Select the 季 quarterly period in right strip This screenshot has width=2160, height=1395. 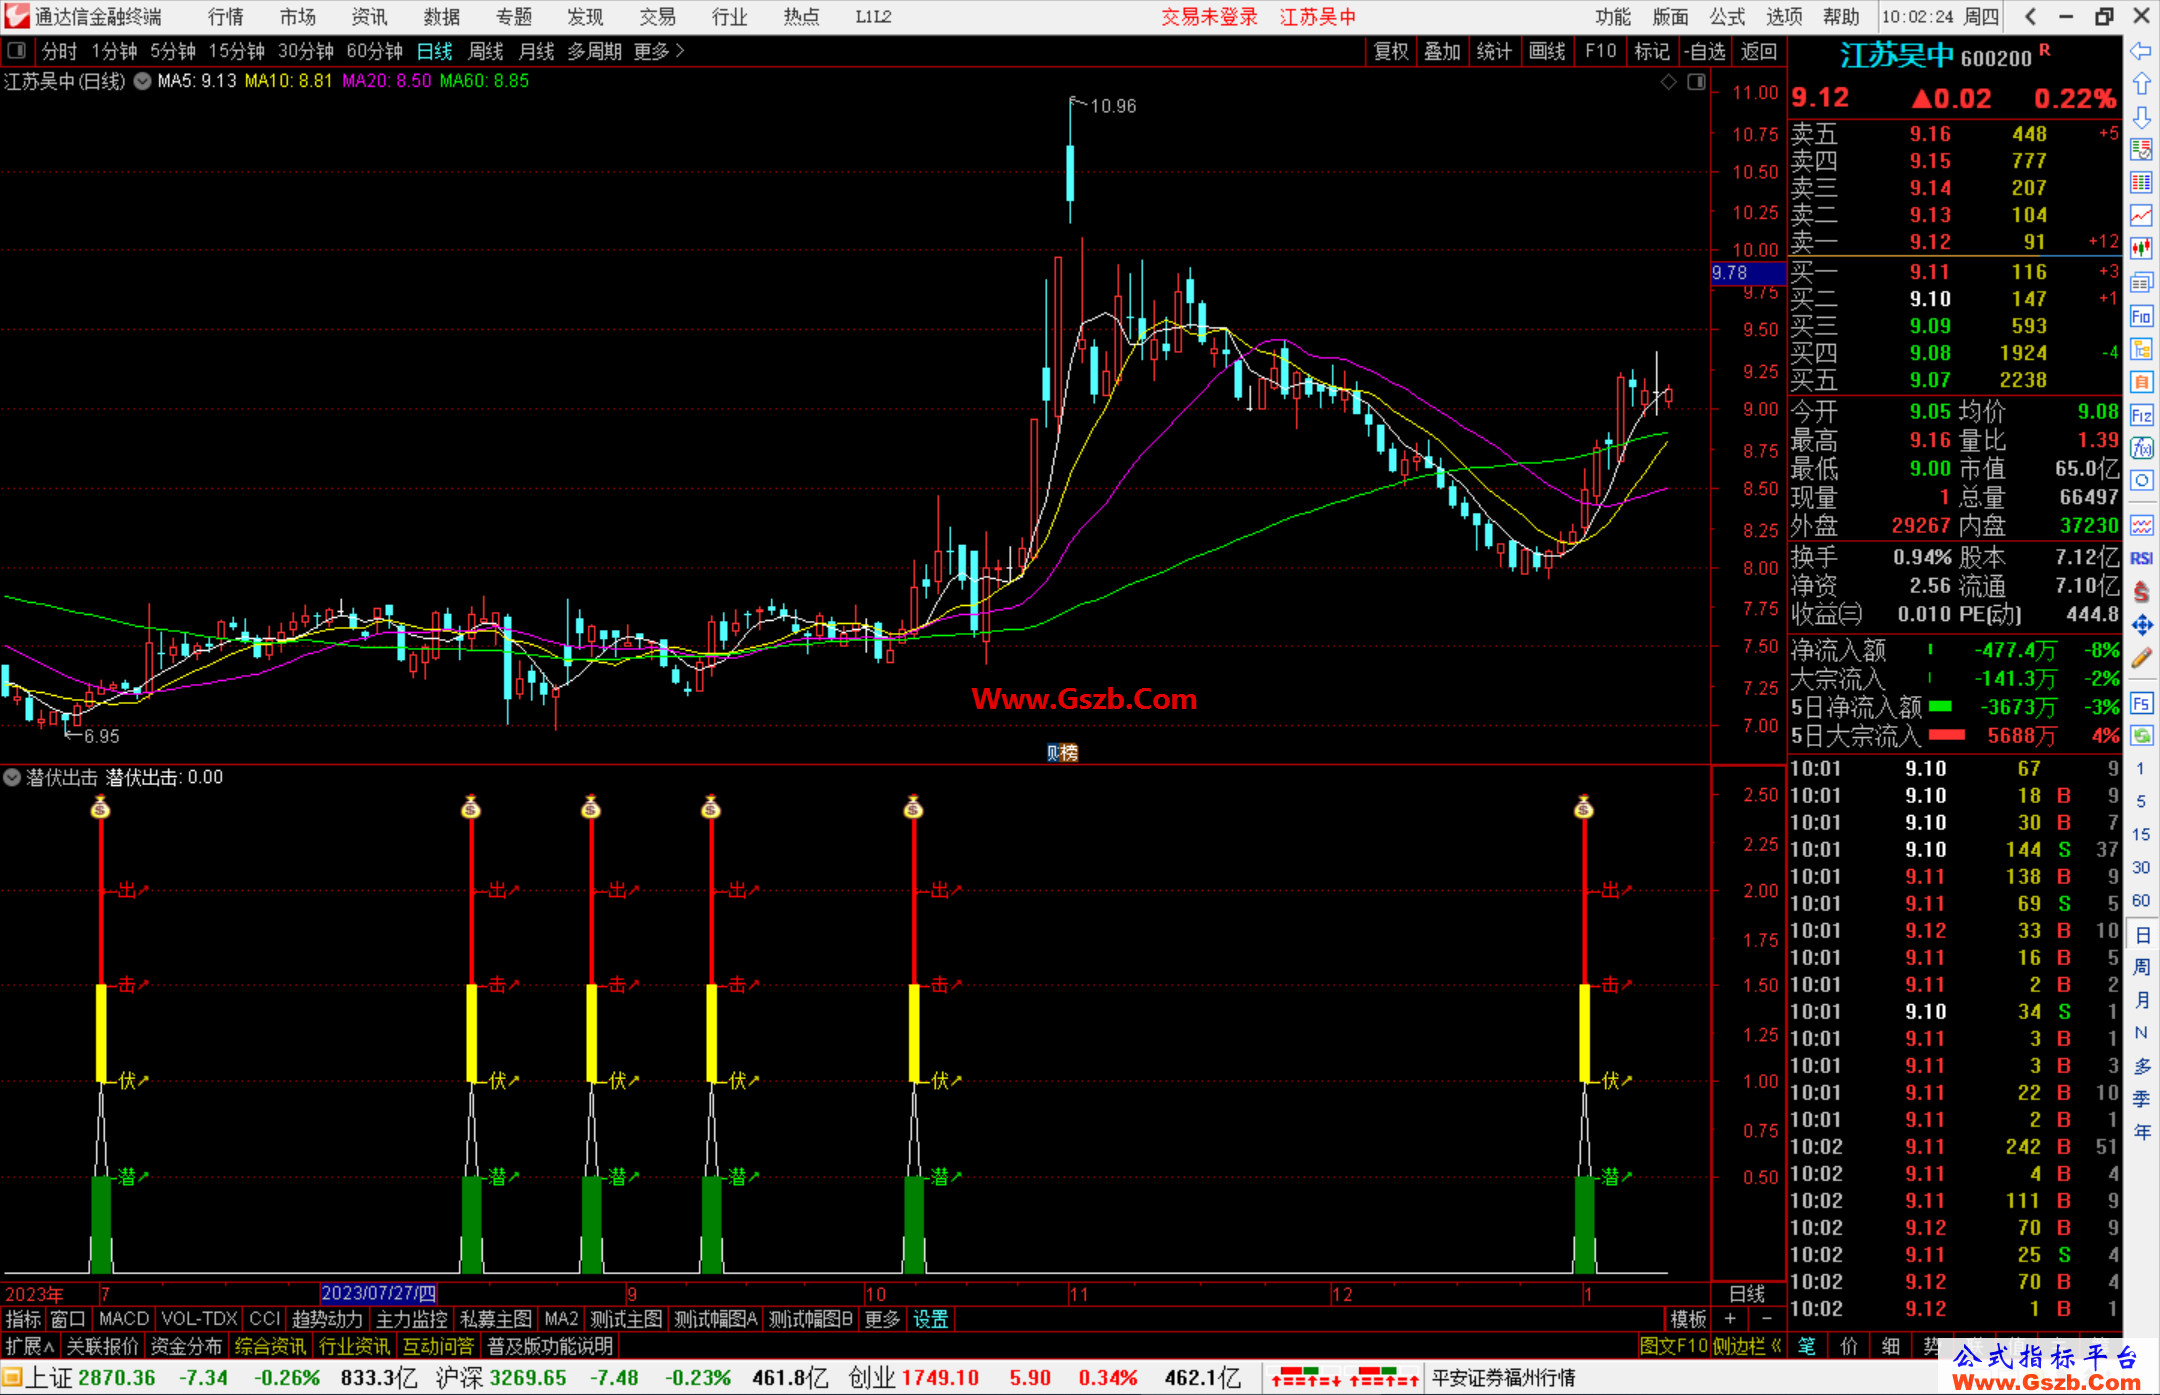[x=2141, y=1098]
